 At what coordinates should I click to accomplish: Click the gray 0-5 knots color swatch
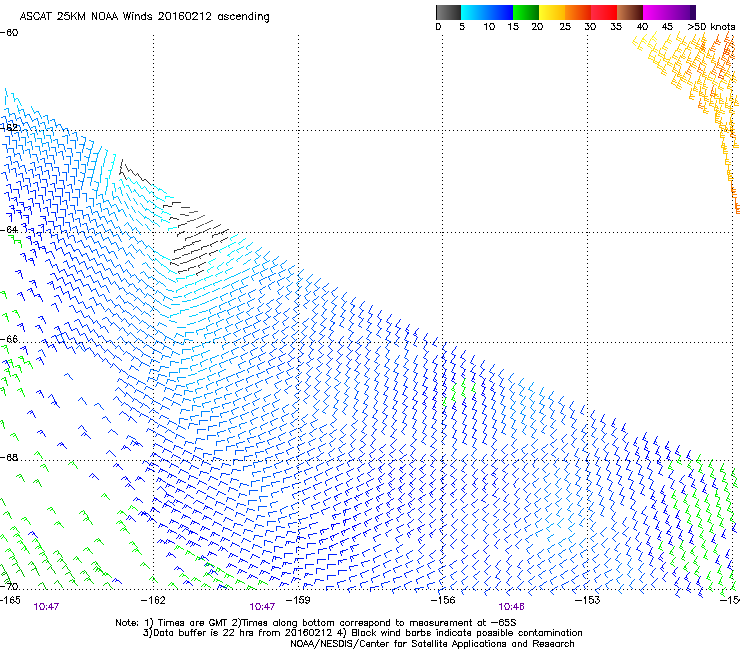point(448,12)
